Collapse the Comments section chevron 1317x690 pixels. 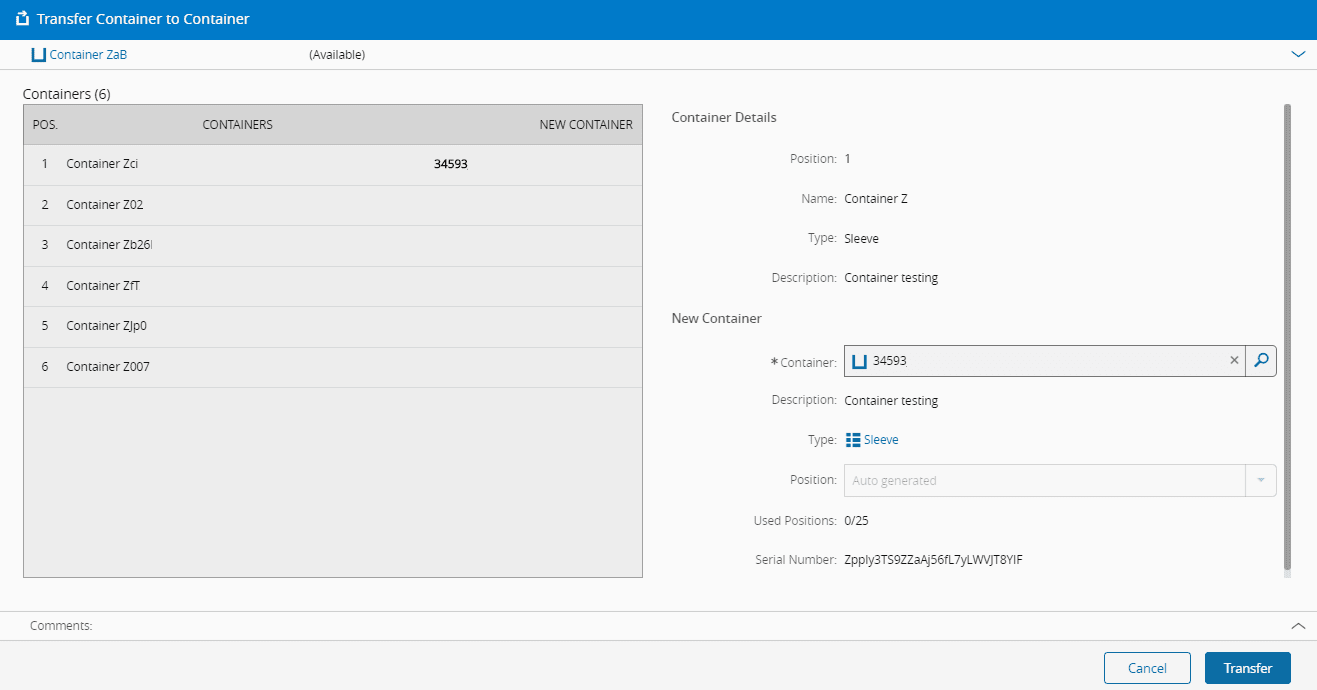[x=1298, y=625]
